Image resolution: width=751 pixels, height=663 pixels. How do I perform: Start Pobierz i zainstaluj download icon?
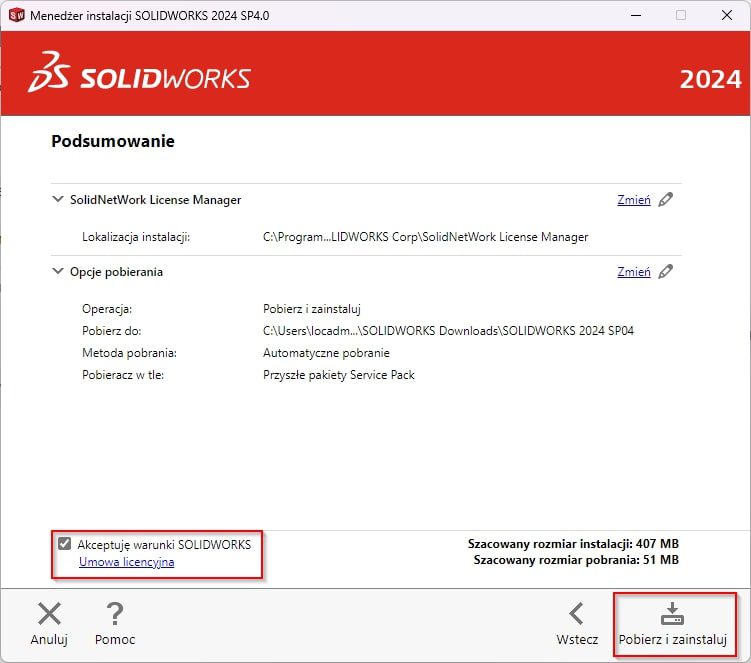click(672, 614)
